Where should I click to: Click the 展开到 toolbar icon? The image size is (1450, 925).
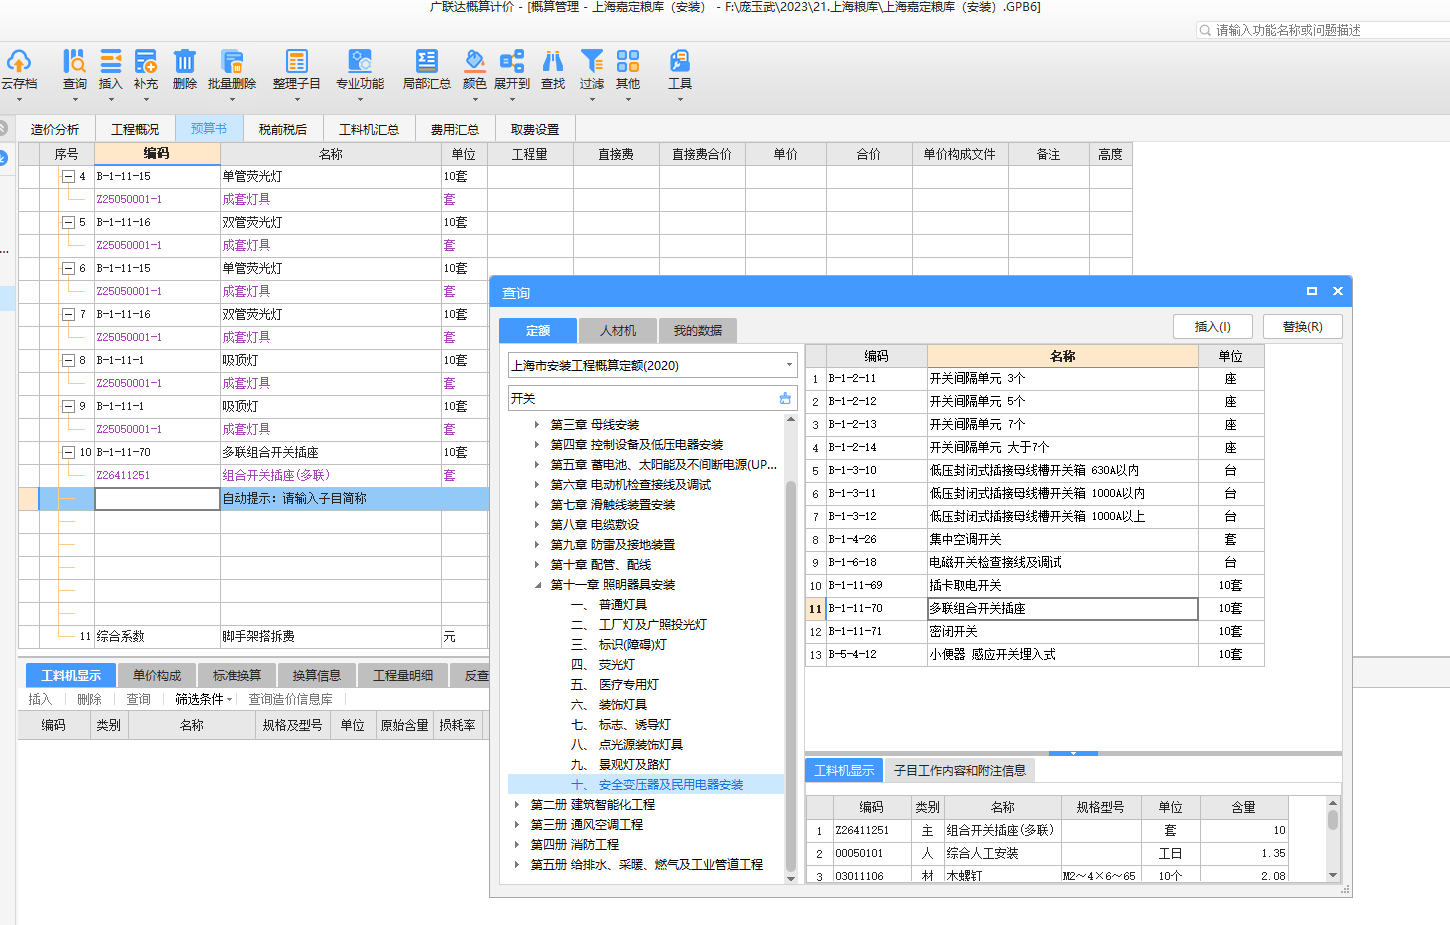[x=511, y=70]
